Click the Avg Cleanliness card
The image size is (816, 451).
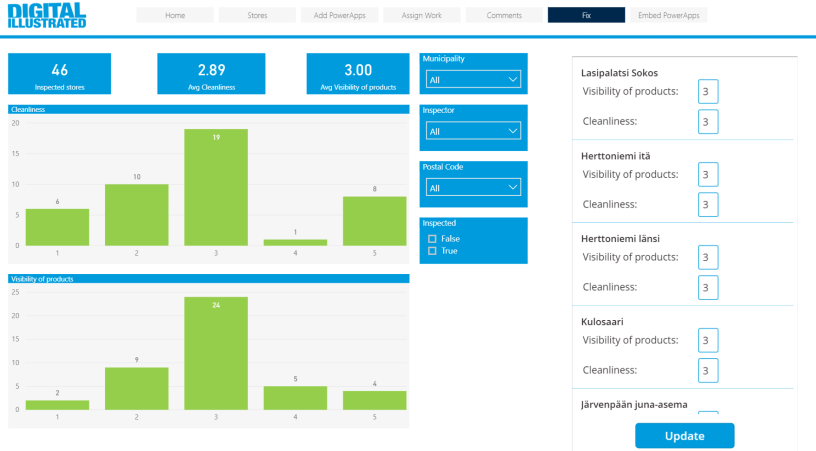(210, 73)
